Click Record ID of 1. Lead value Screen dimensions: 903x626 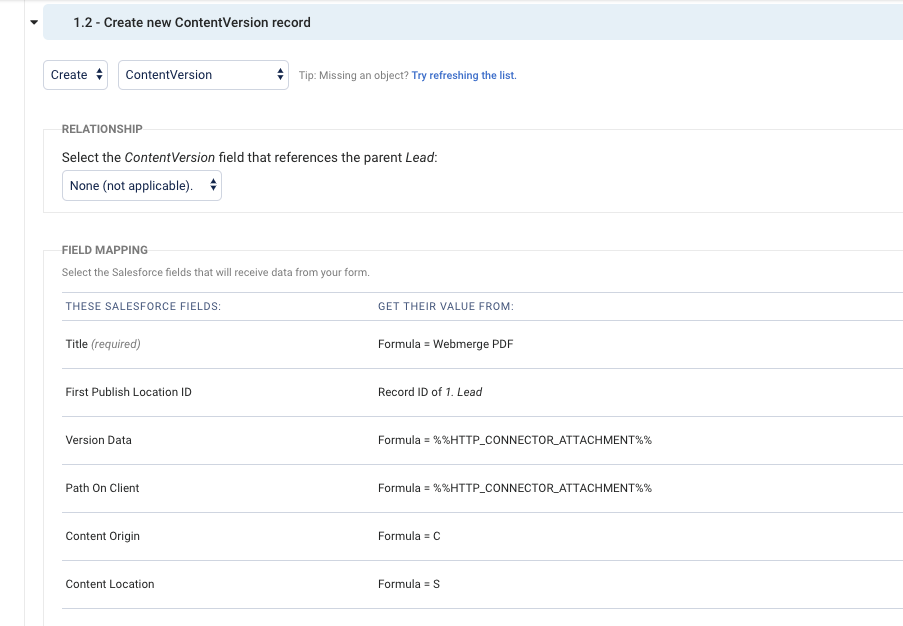click(x=430, y=392)
